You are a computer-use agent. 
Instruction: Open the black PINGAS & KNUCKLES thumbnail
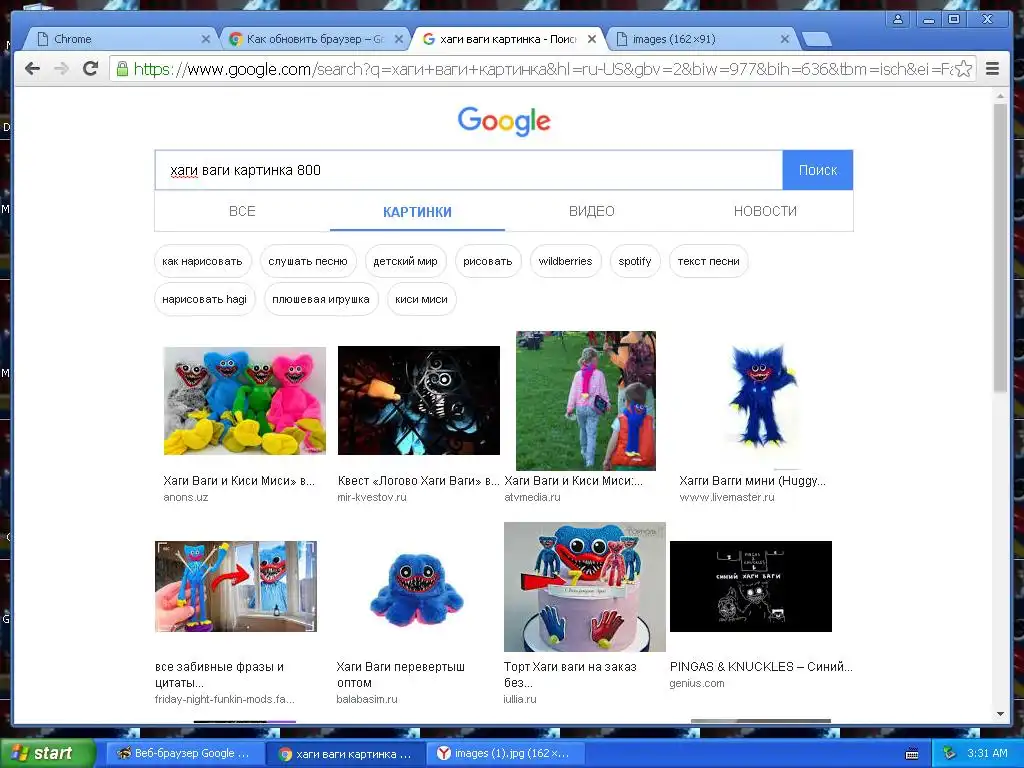pos(751,586)
